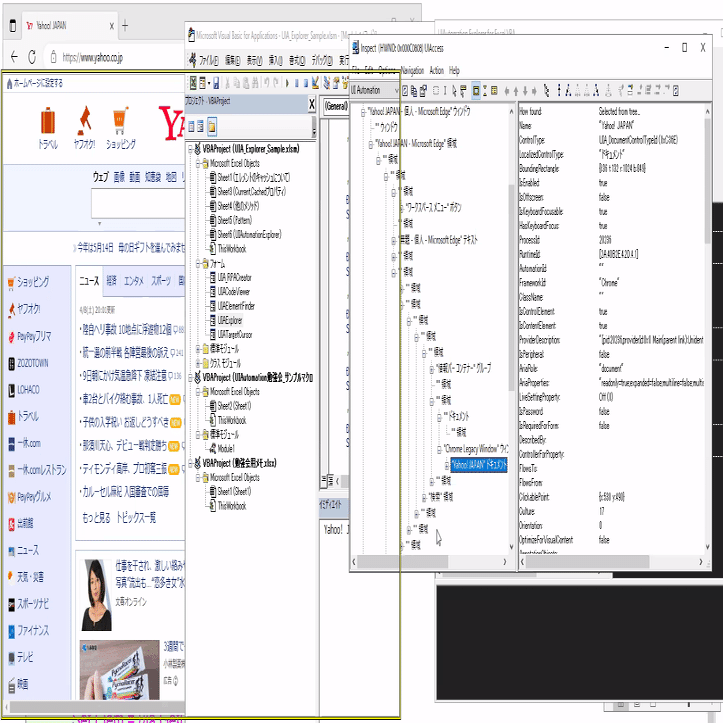Select the ニュース tab on Yahoo page
This screenshot has height=723, width=723.
(89, 280)
